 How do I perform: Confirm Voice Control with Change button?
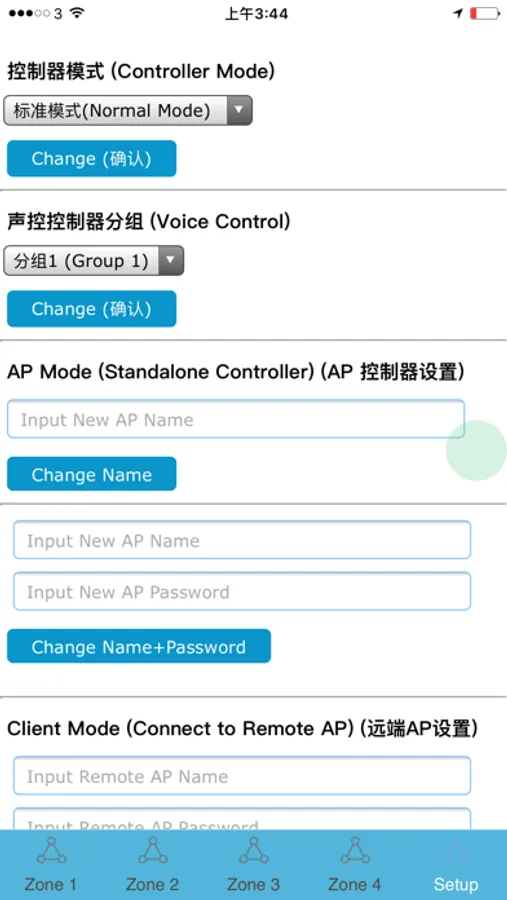(x=91, y=309)
